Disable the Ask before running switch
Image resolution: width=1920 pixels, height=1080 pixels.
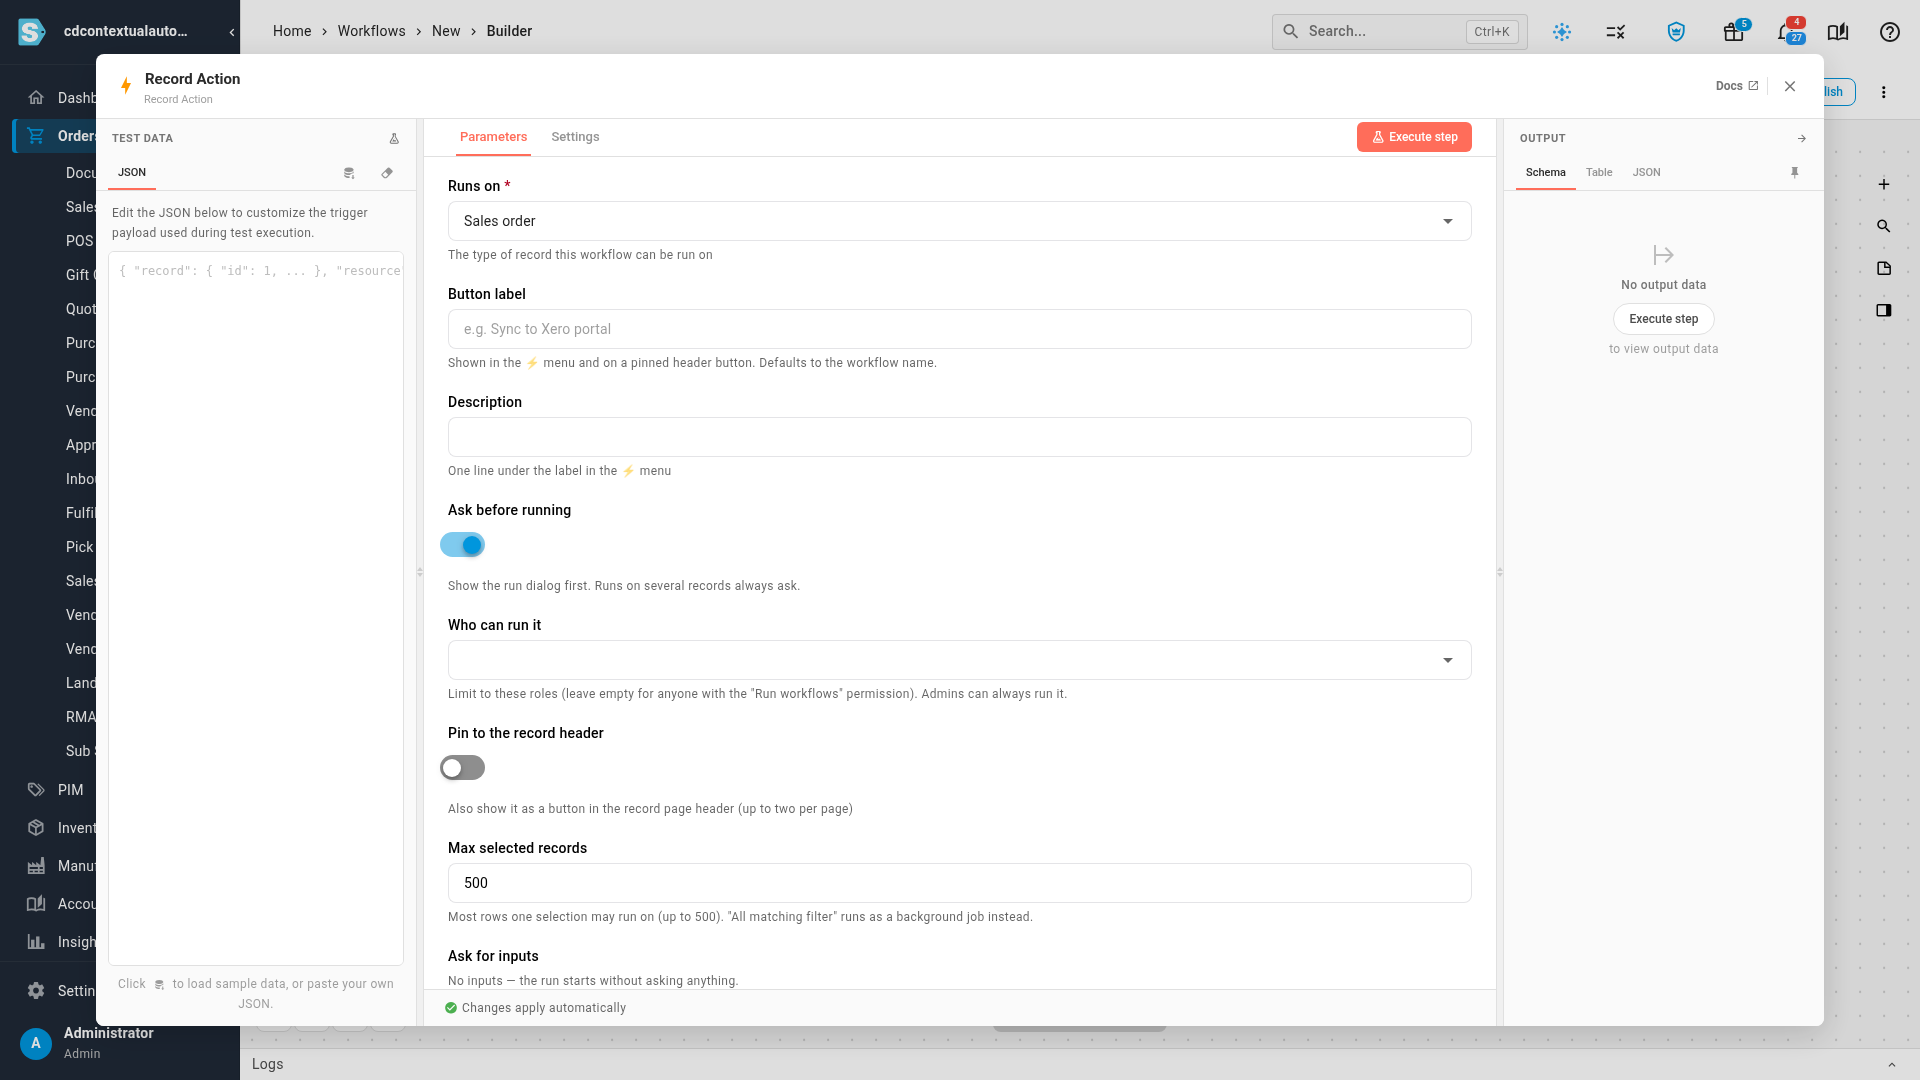(x=462, y=545)
